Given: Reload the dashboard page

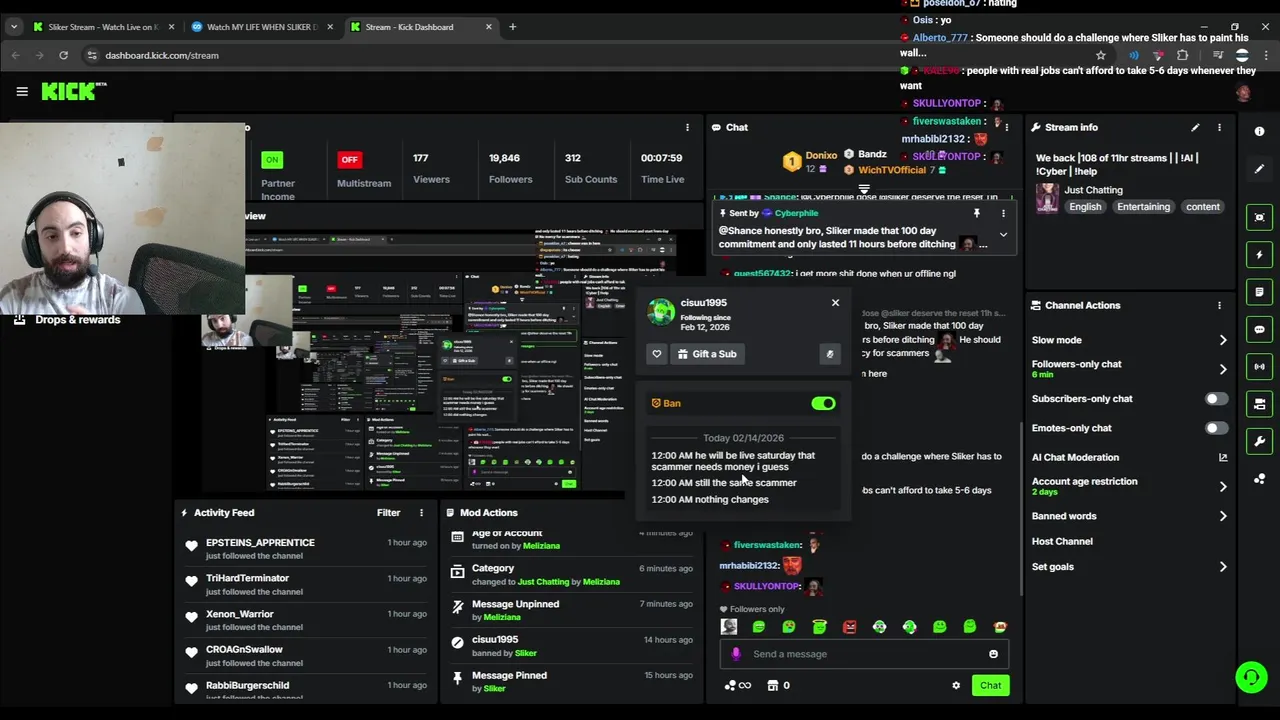Looking at the screenshot, I should click(63, 55).
